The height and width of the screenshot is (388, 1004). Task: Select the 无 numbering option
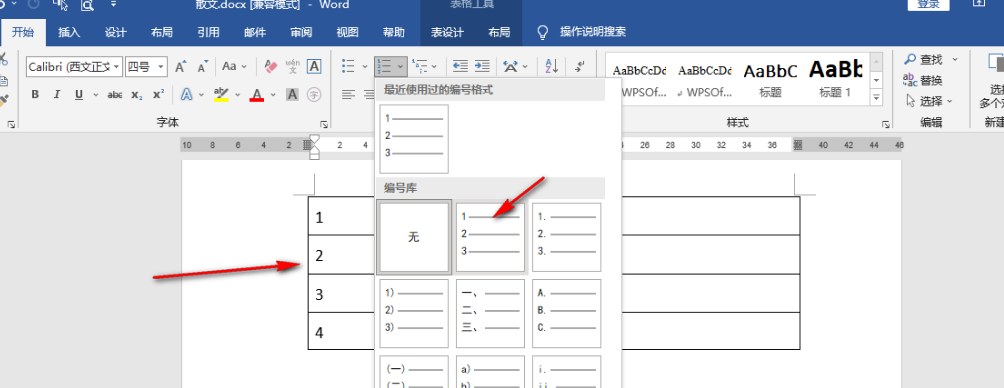tap(414, 237)
